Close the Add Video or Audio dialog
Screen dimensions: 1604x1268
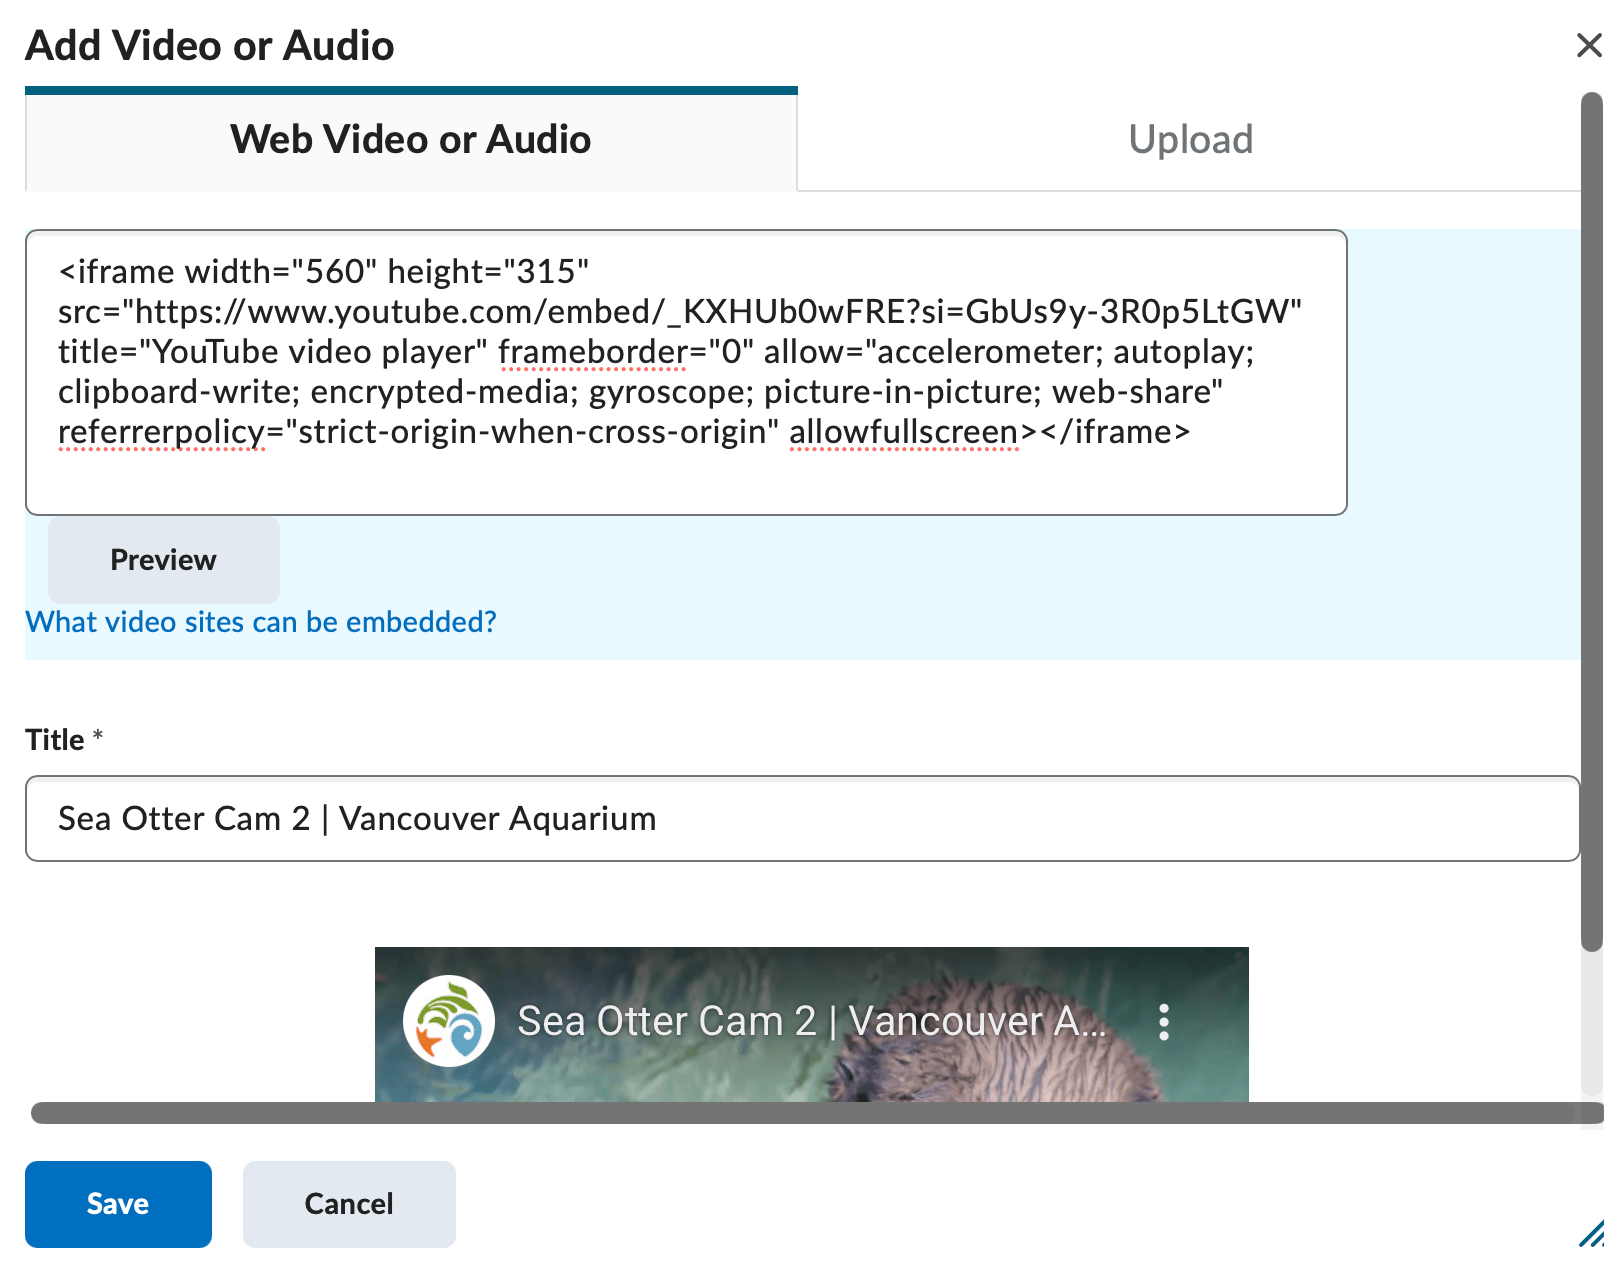tap(1589, 45)
